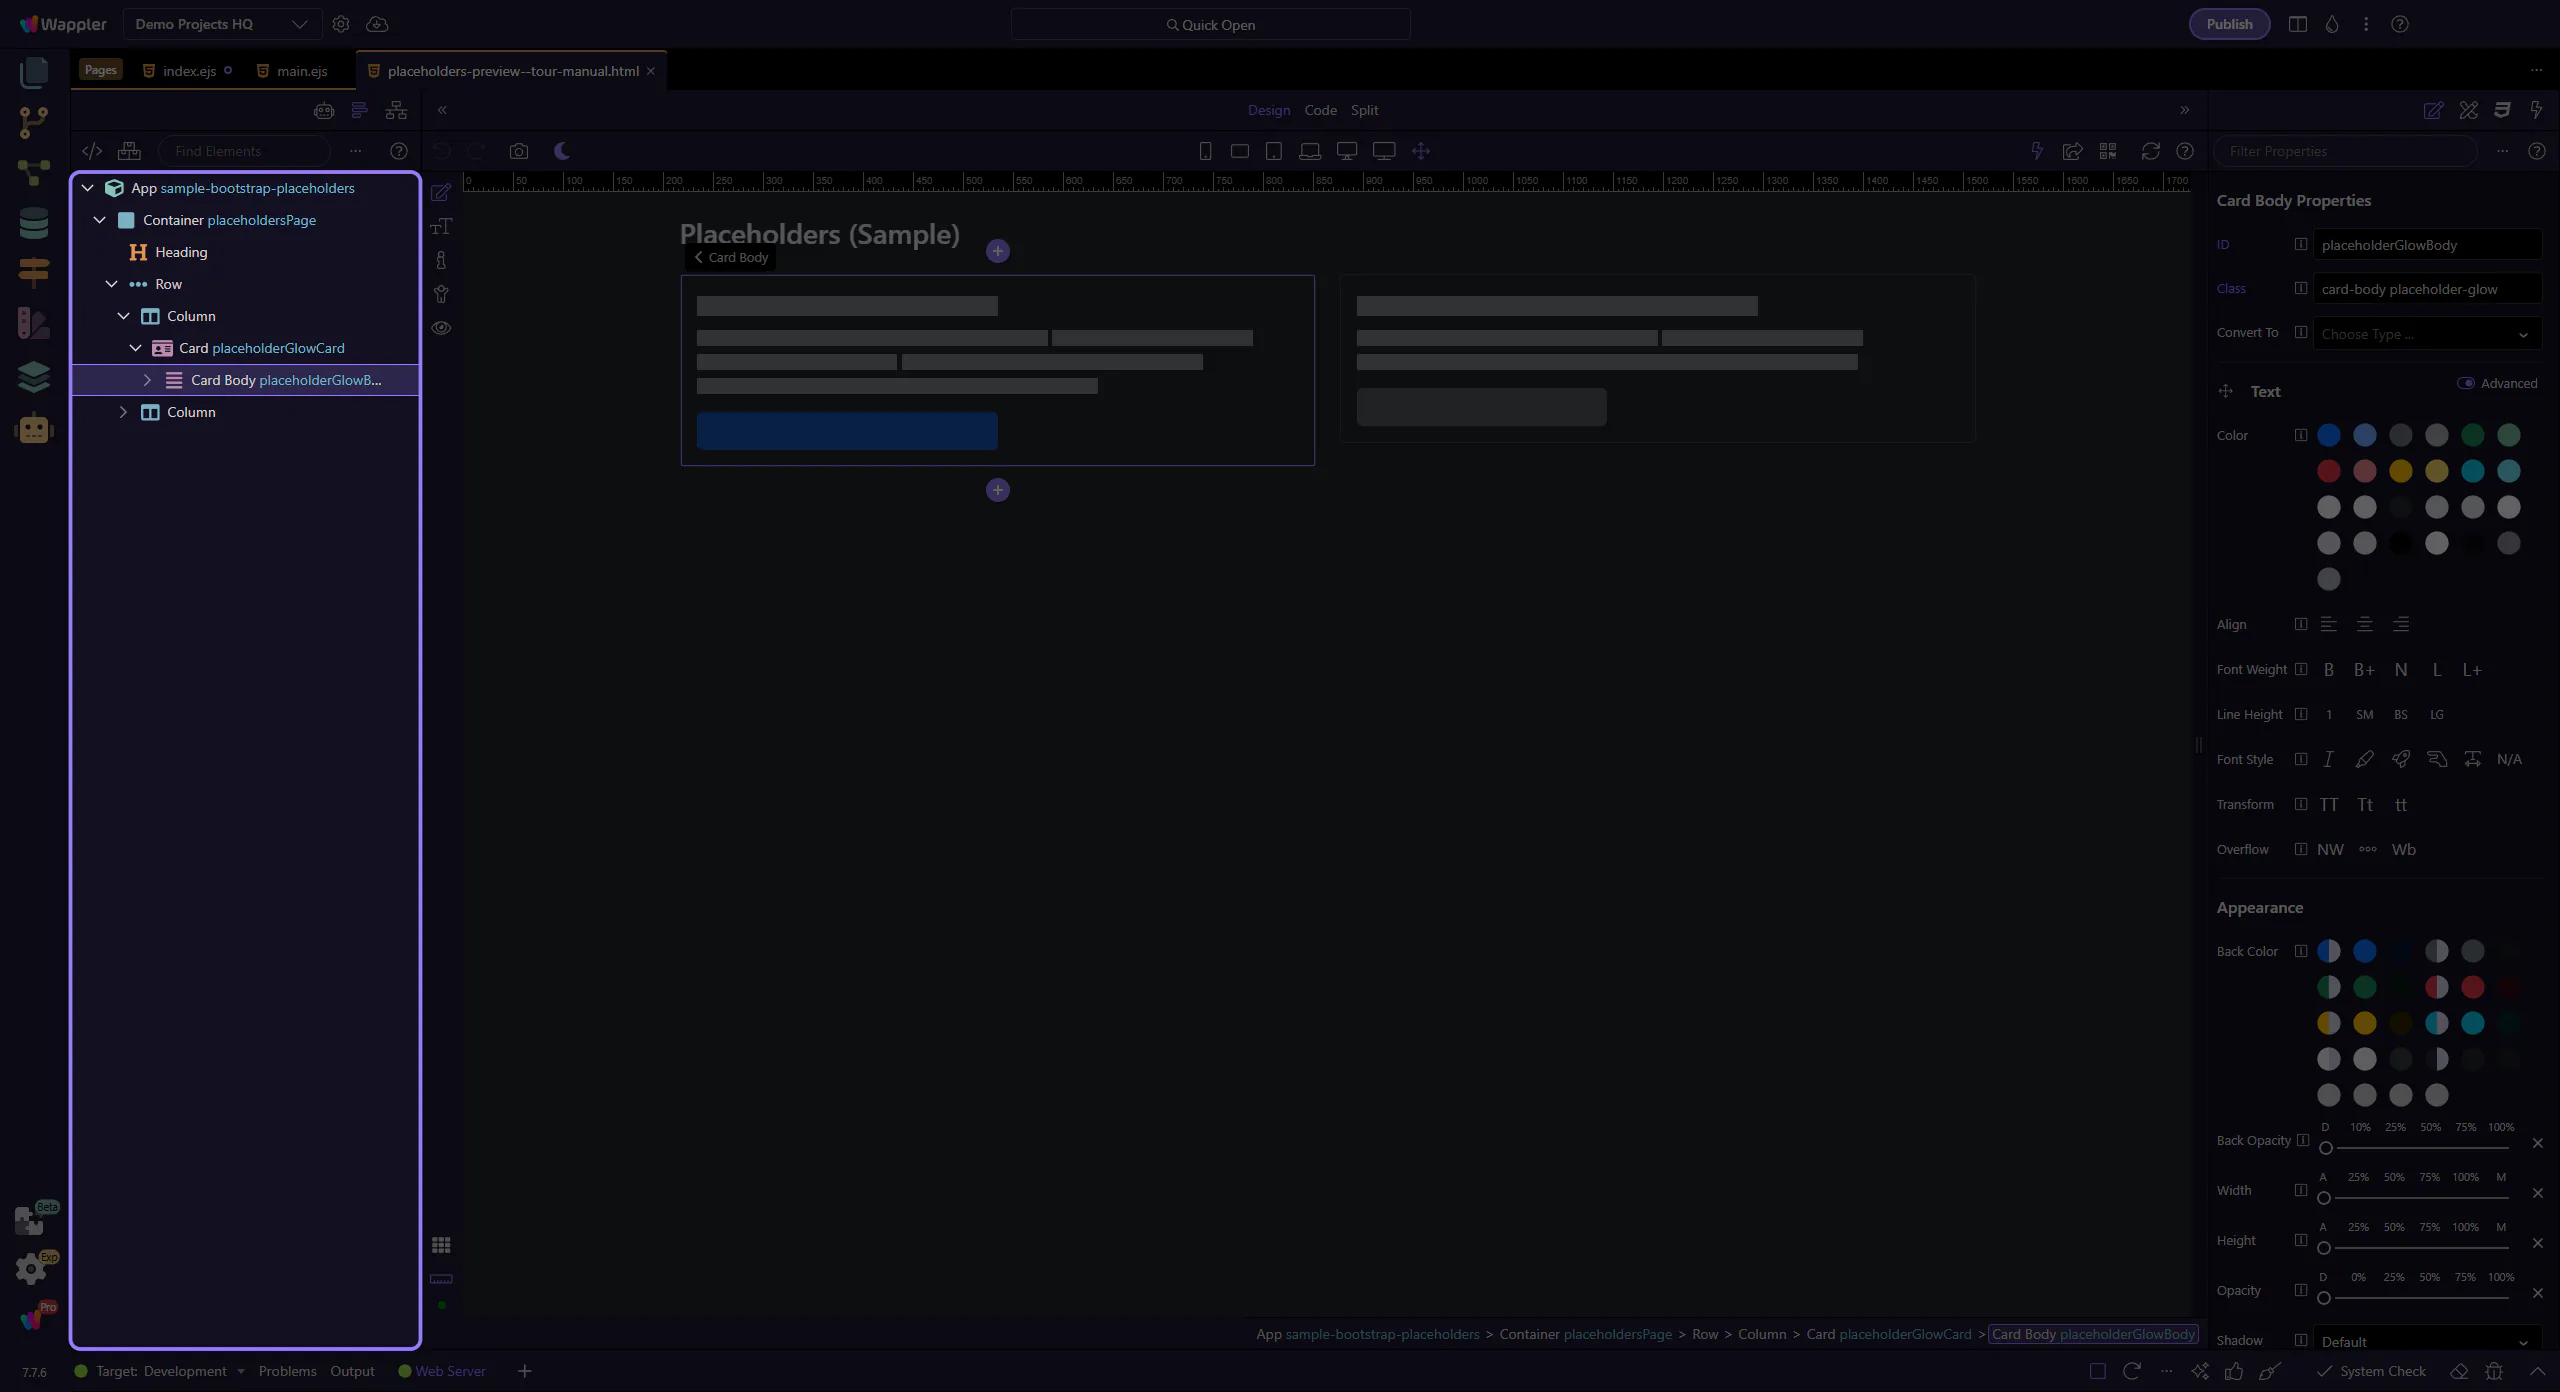This screenshot has height=1392, width=2560.
Task: Pick the red text color swatch
Action: coord(2329,471)
